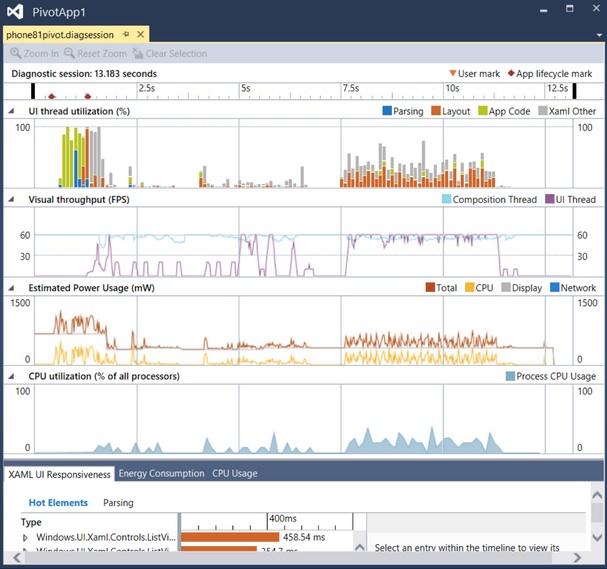Open the CPU Usage tab
The height and width of the screenshot is (569, 607).
234,474
